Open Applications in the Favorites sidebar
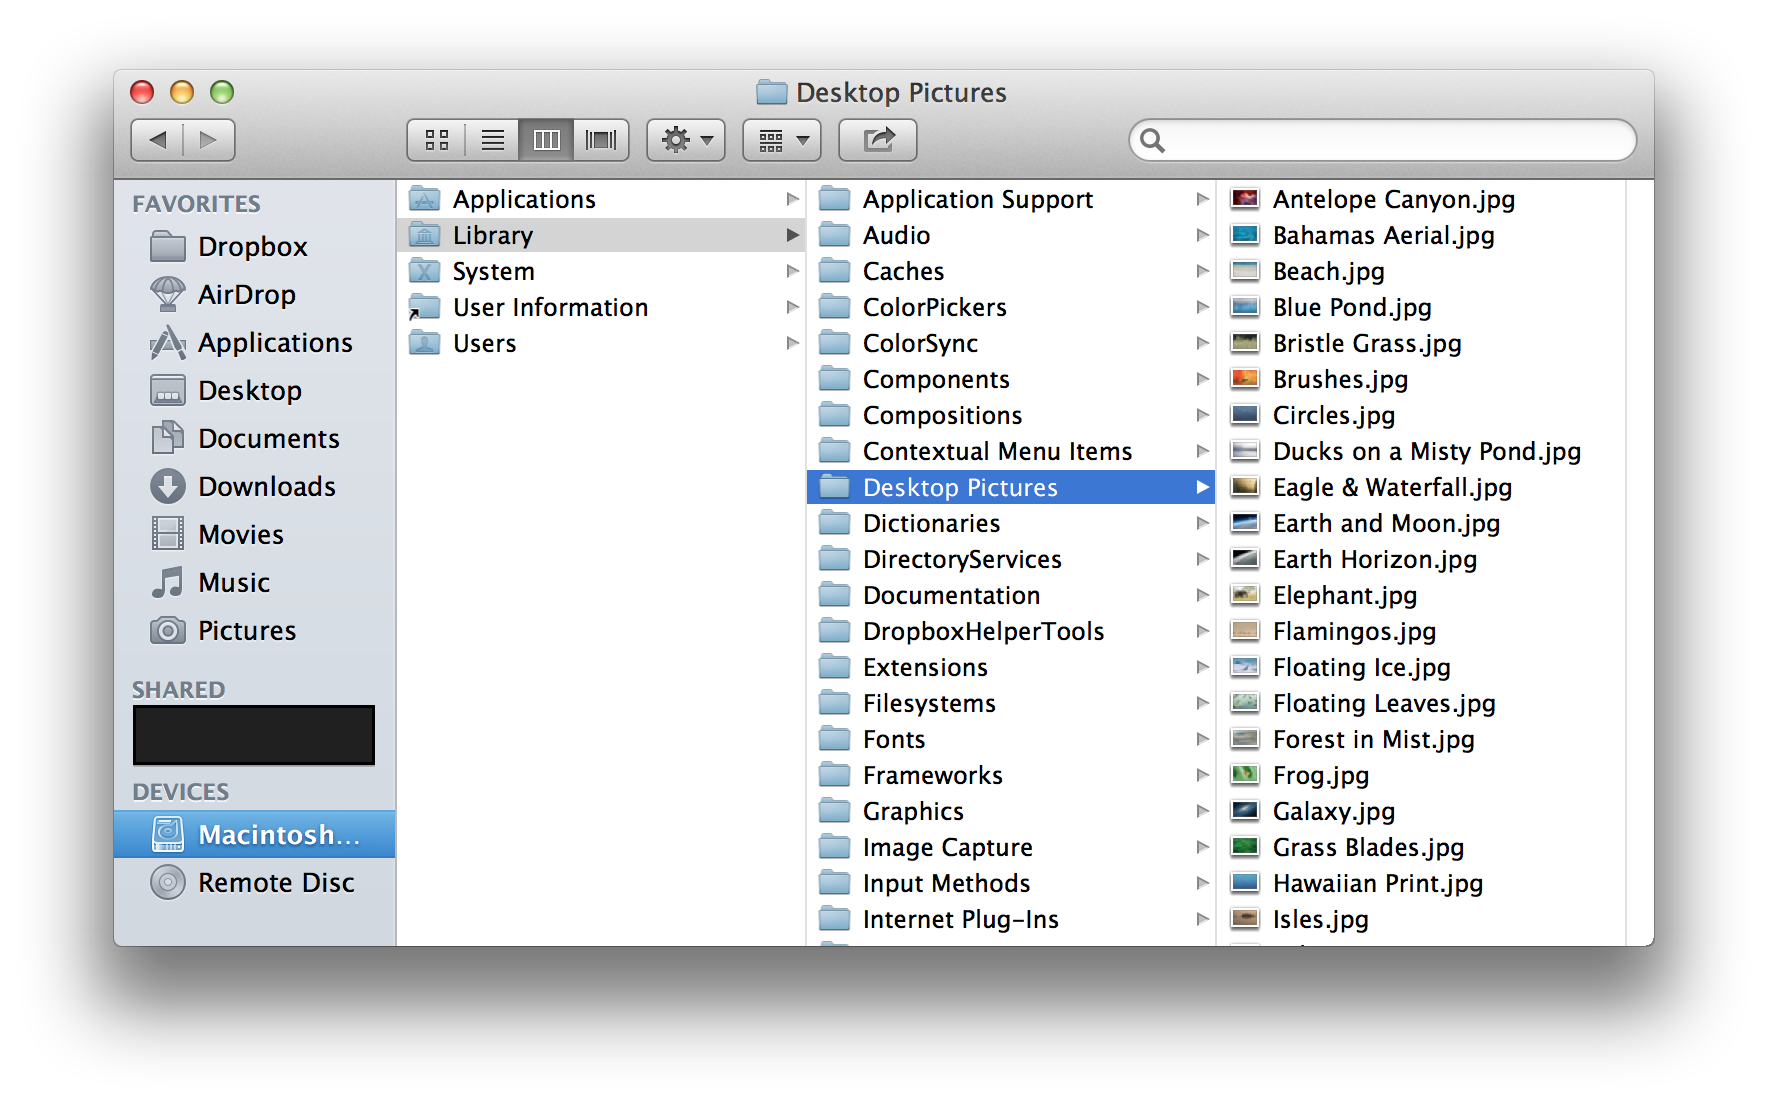1768x1104 pixels. point(255,343)
